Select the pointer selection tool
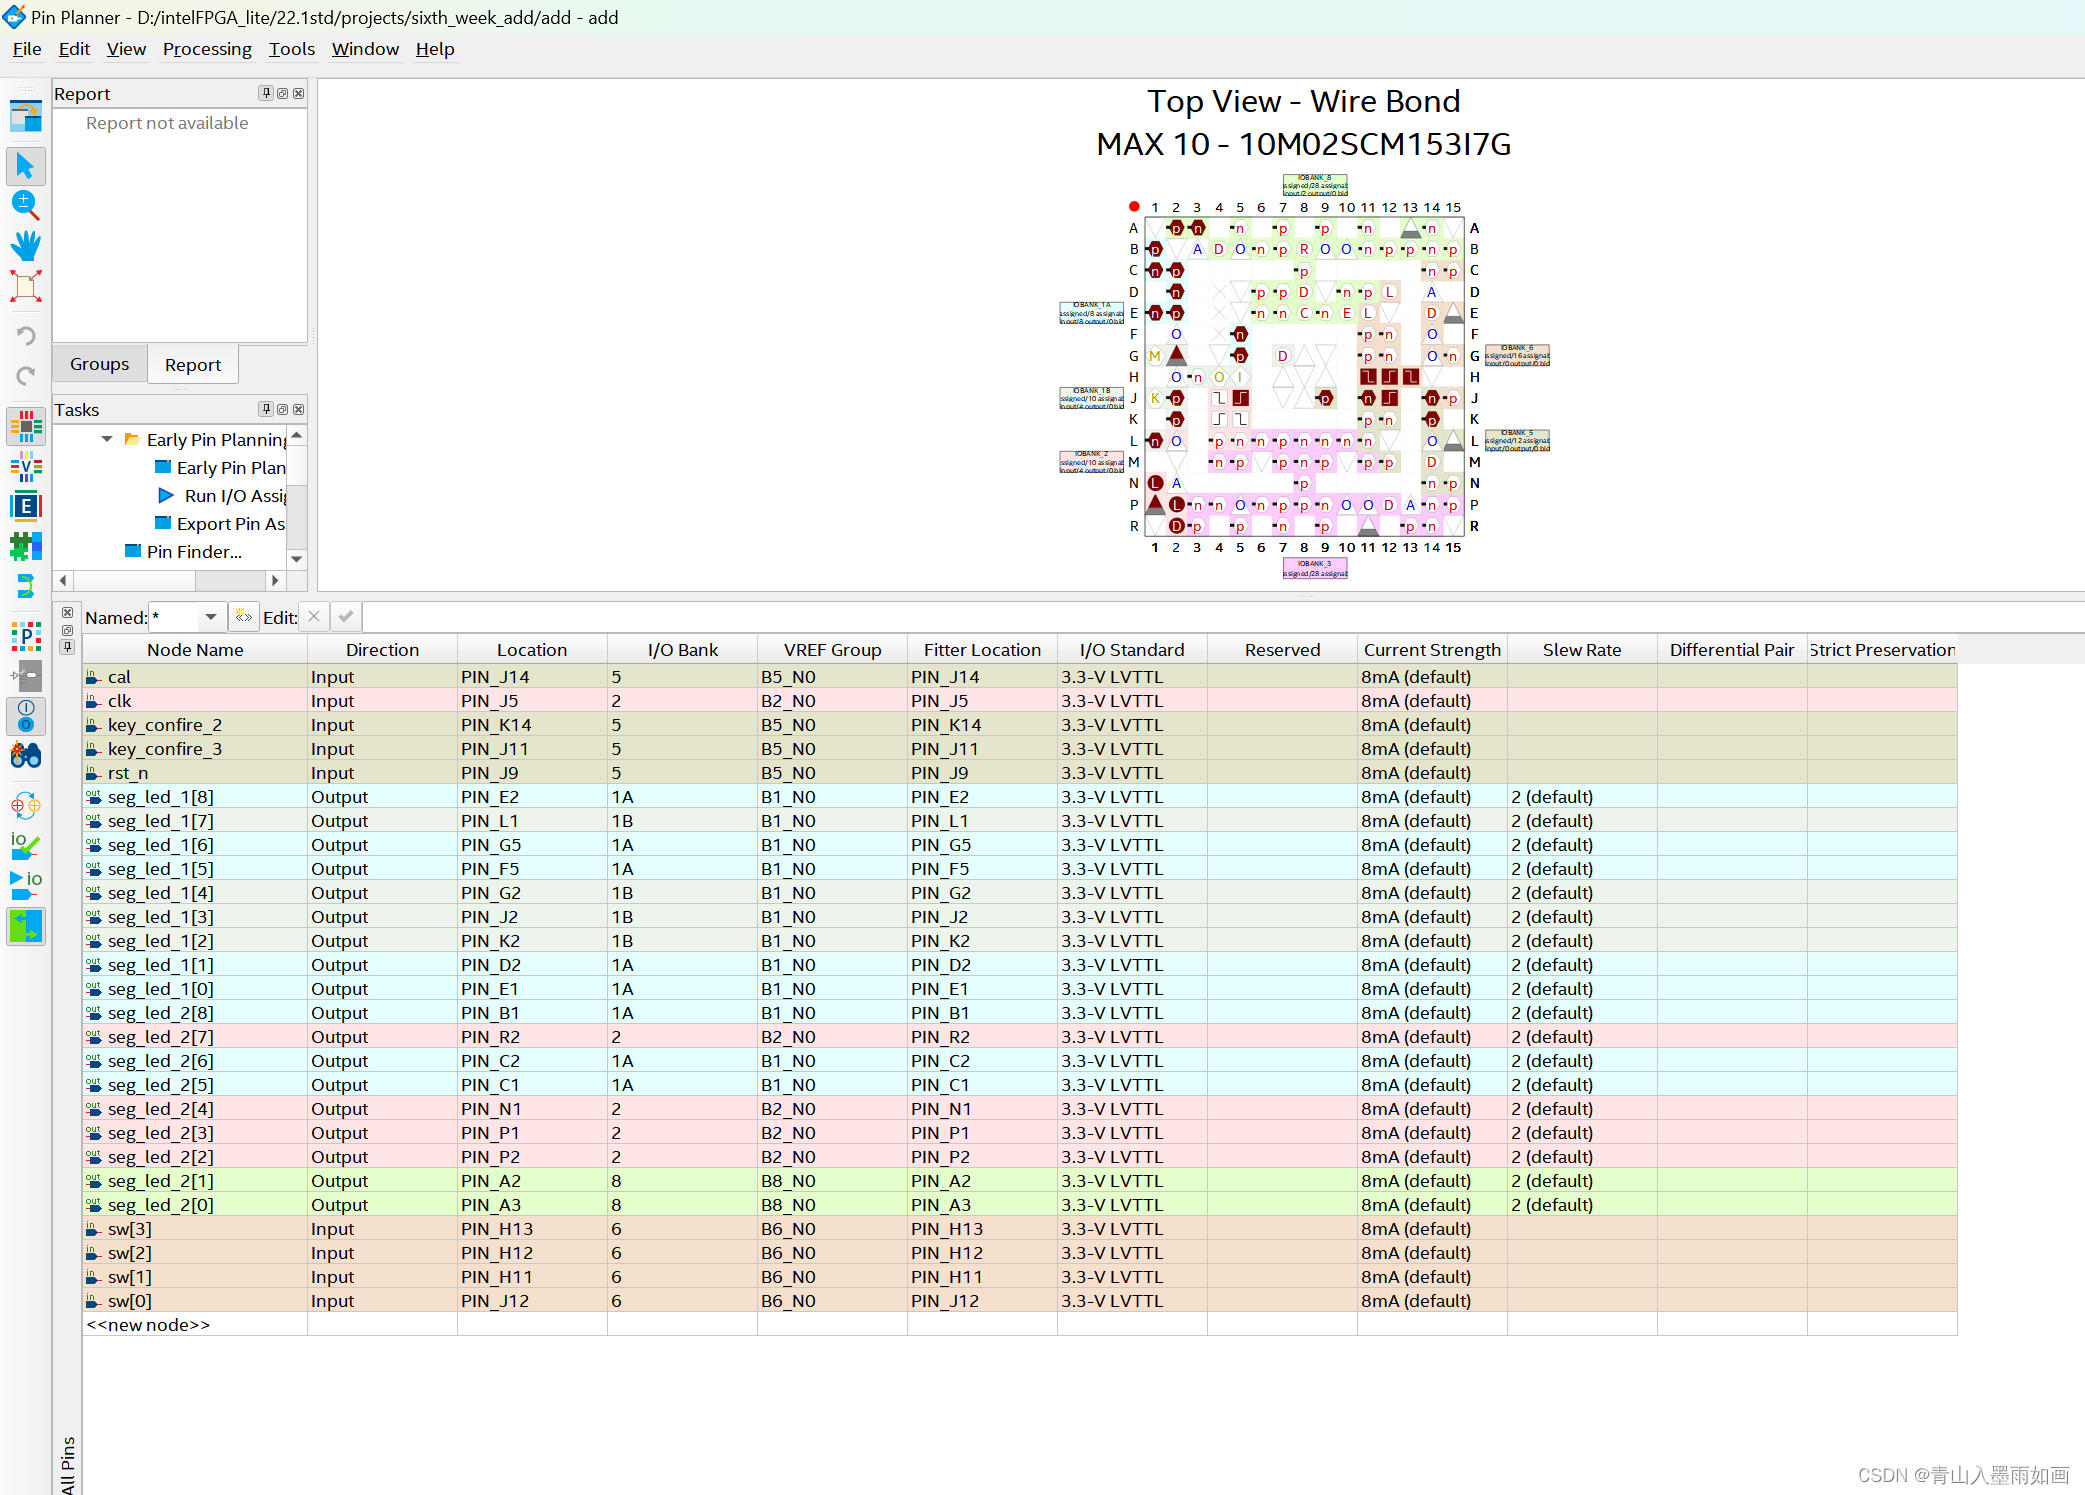 pyautogui.click(x=26, y=166)
